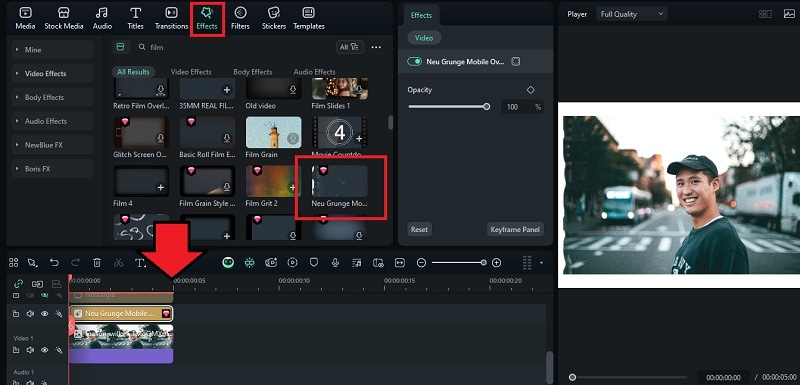The width and height of the screenshot is (800, 385).
Task: Open the Full Quality dropdown
Action: (632, 14)
